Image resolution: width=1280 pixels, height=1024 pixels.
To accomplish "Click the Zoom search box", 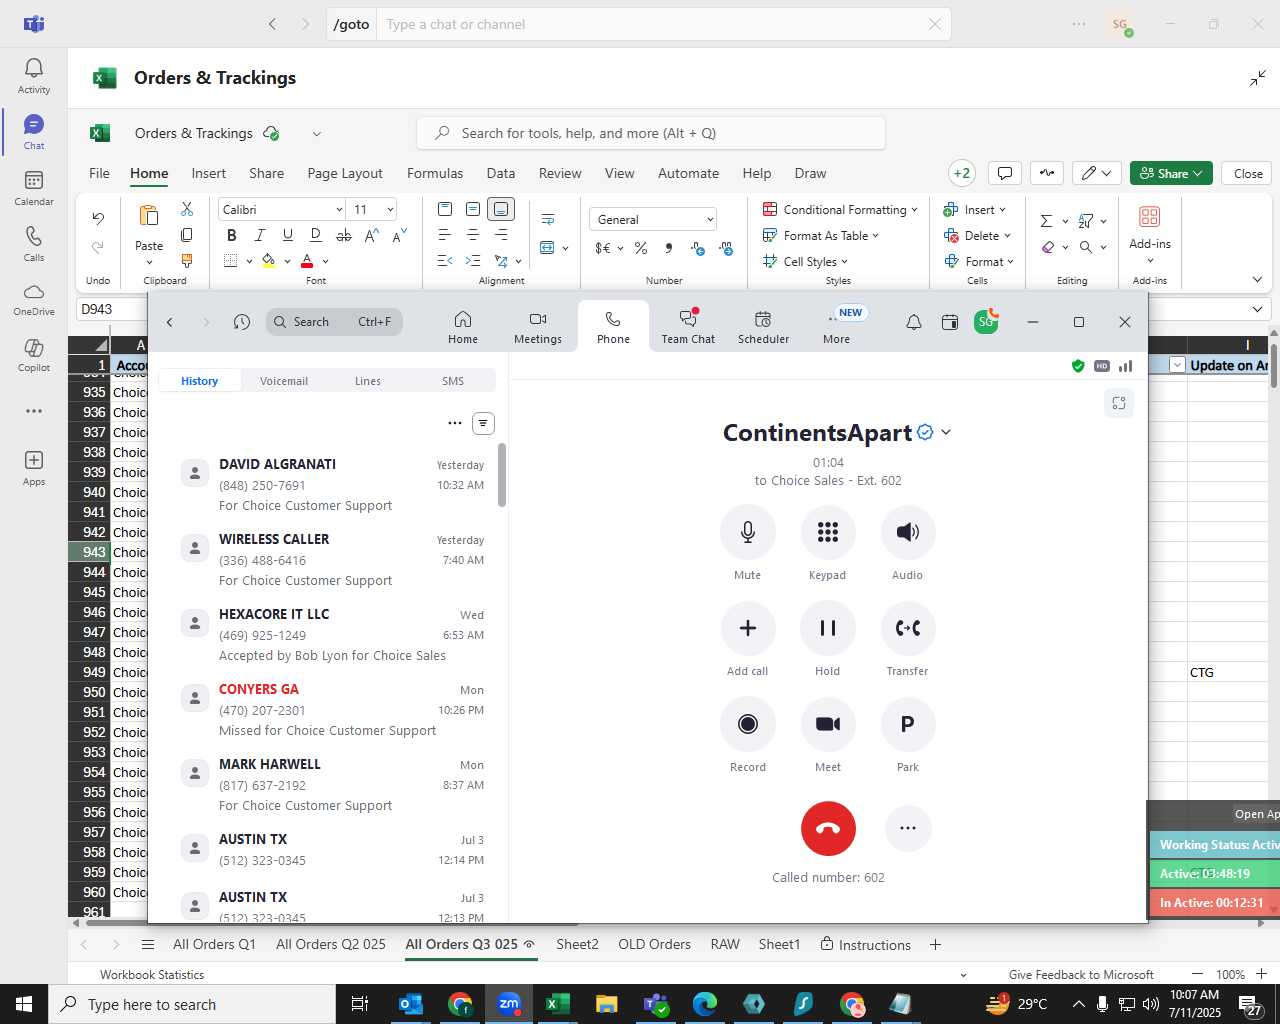I will coord(334,322).
